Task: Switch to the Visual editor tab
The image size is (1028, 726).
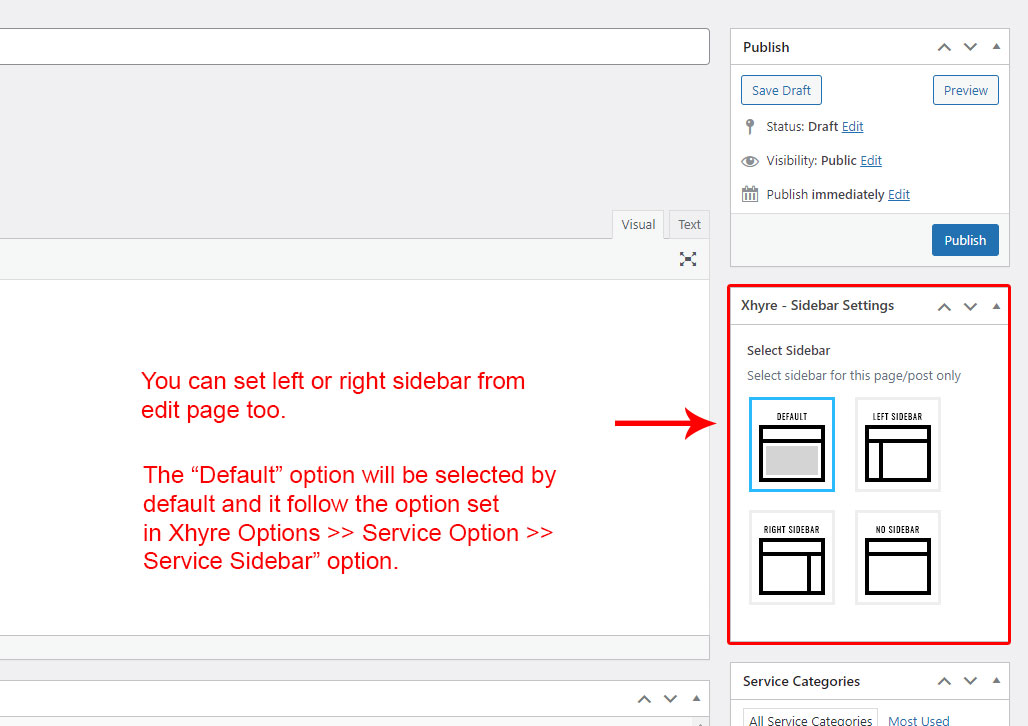Action: [638, 225]
